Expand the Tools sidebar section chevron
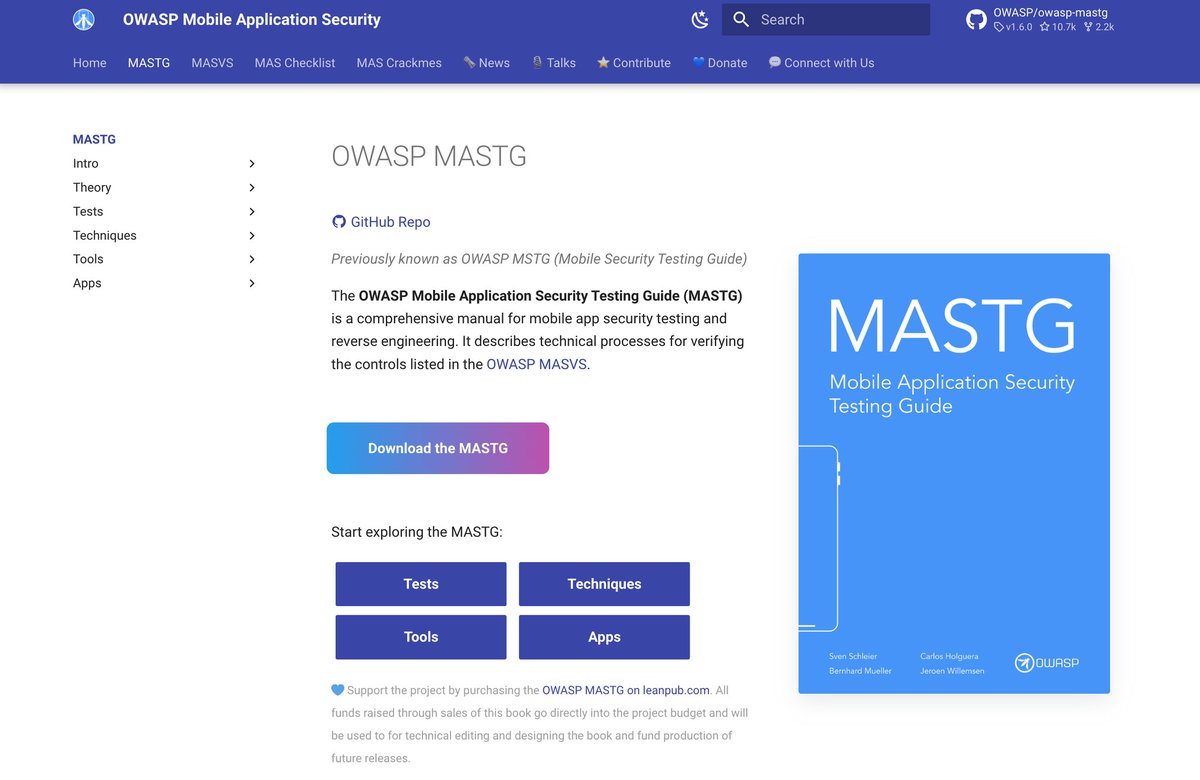Screen dimensions: 1200x780 (x=252, y=260)
